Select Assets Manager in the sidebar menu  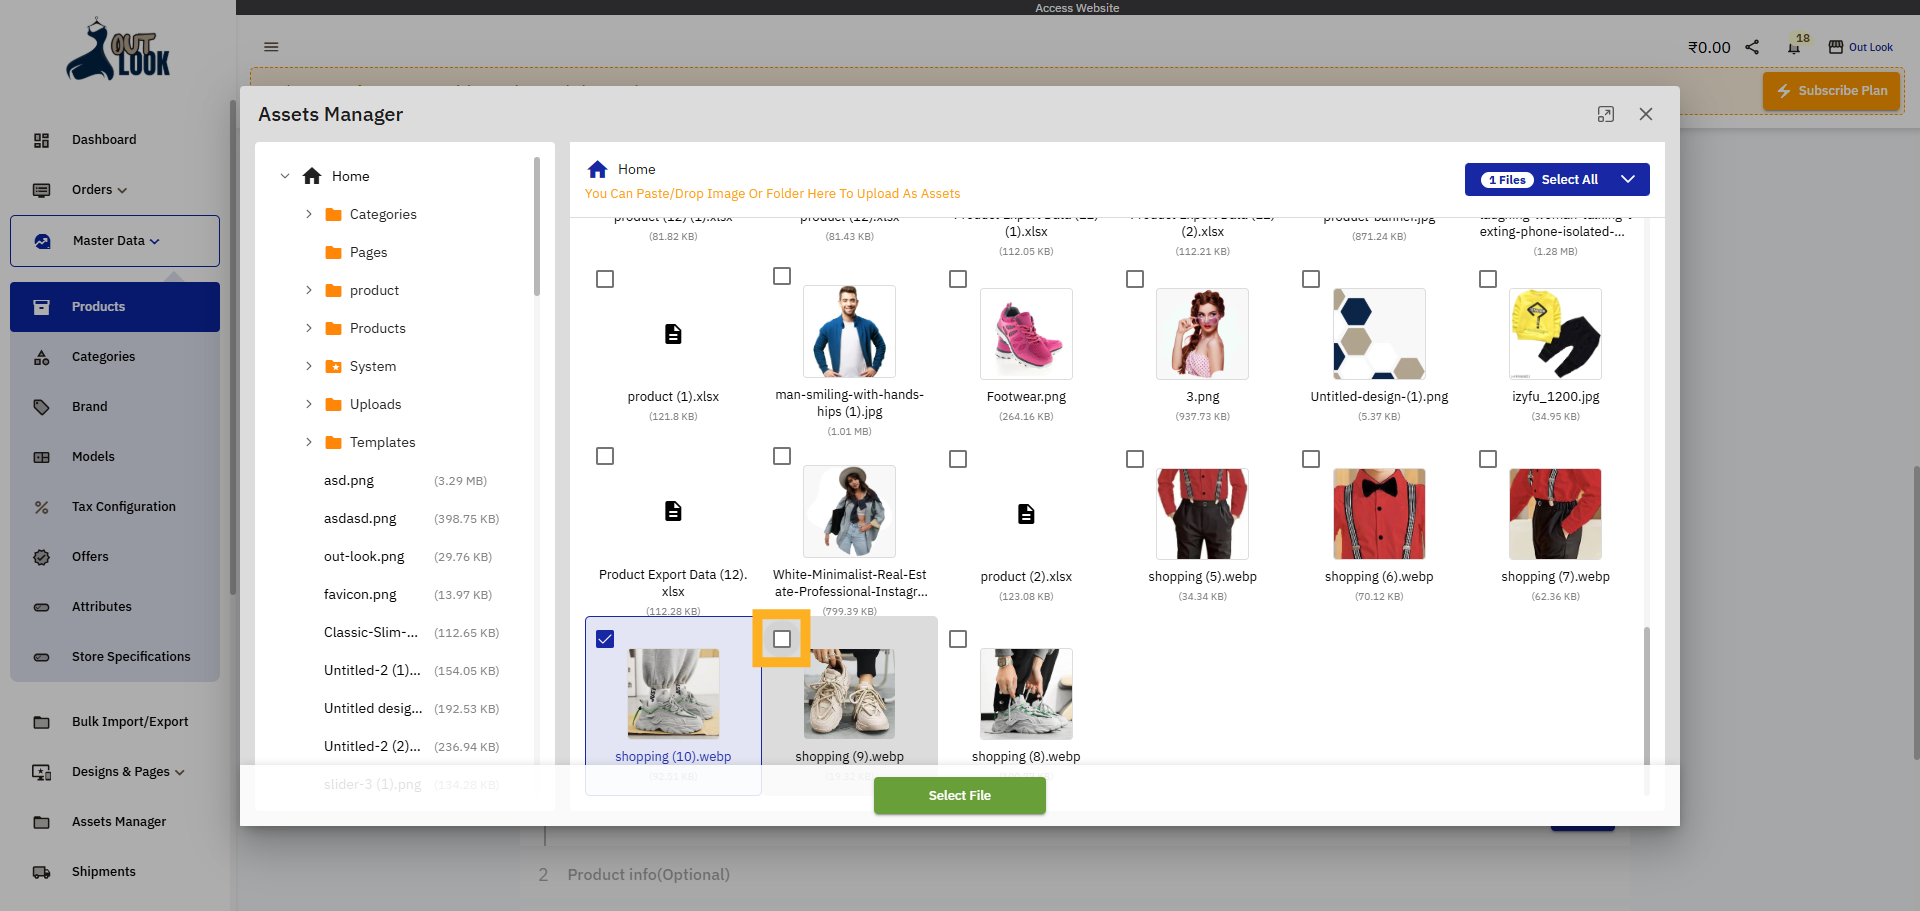119,821
